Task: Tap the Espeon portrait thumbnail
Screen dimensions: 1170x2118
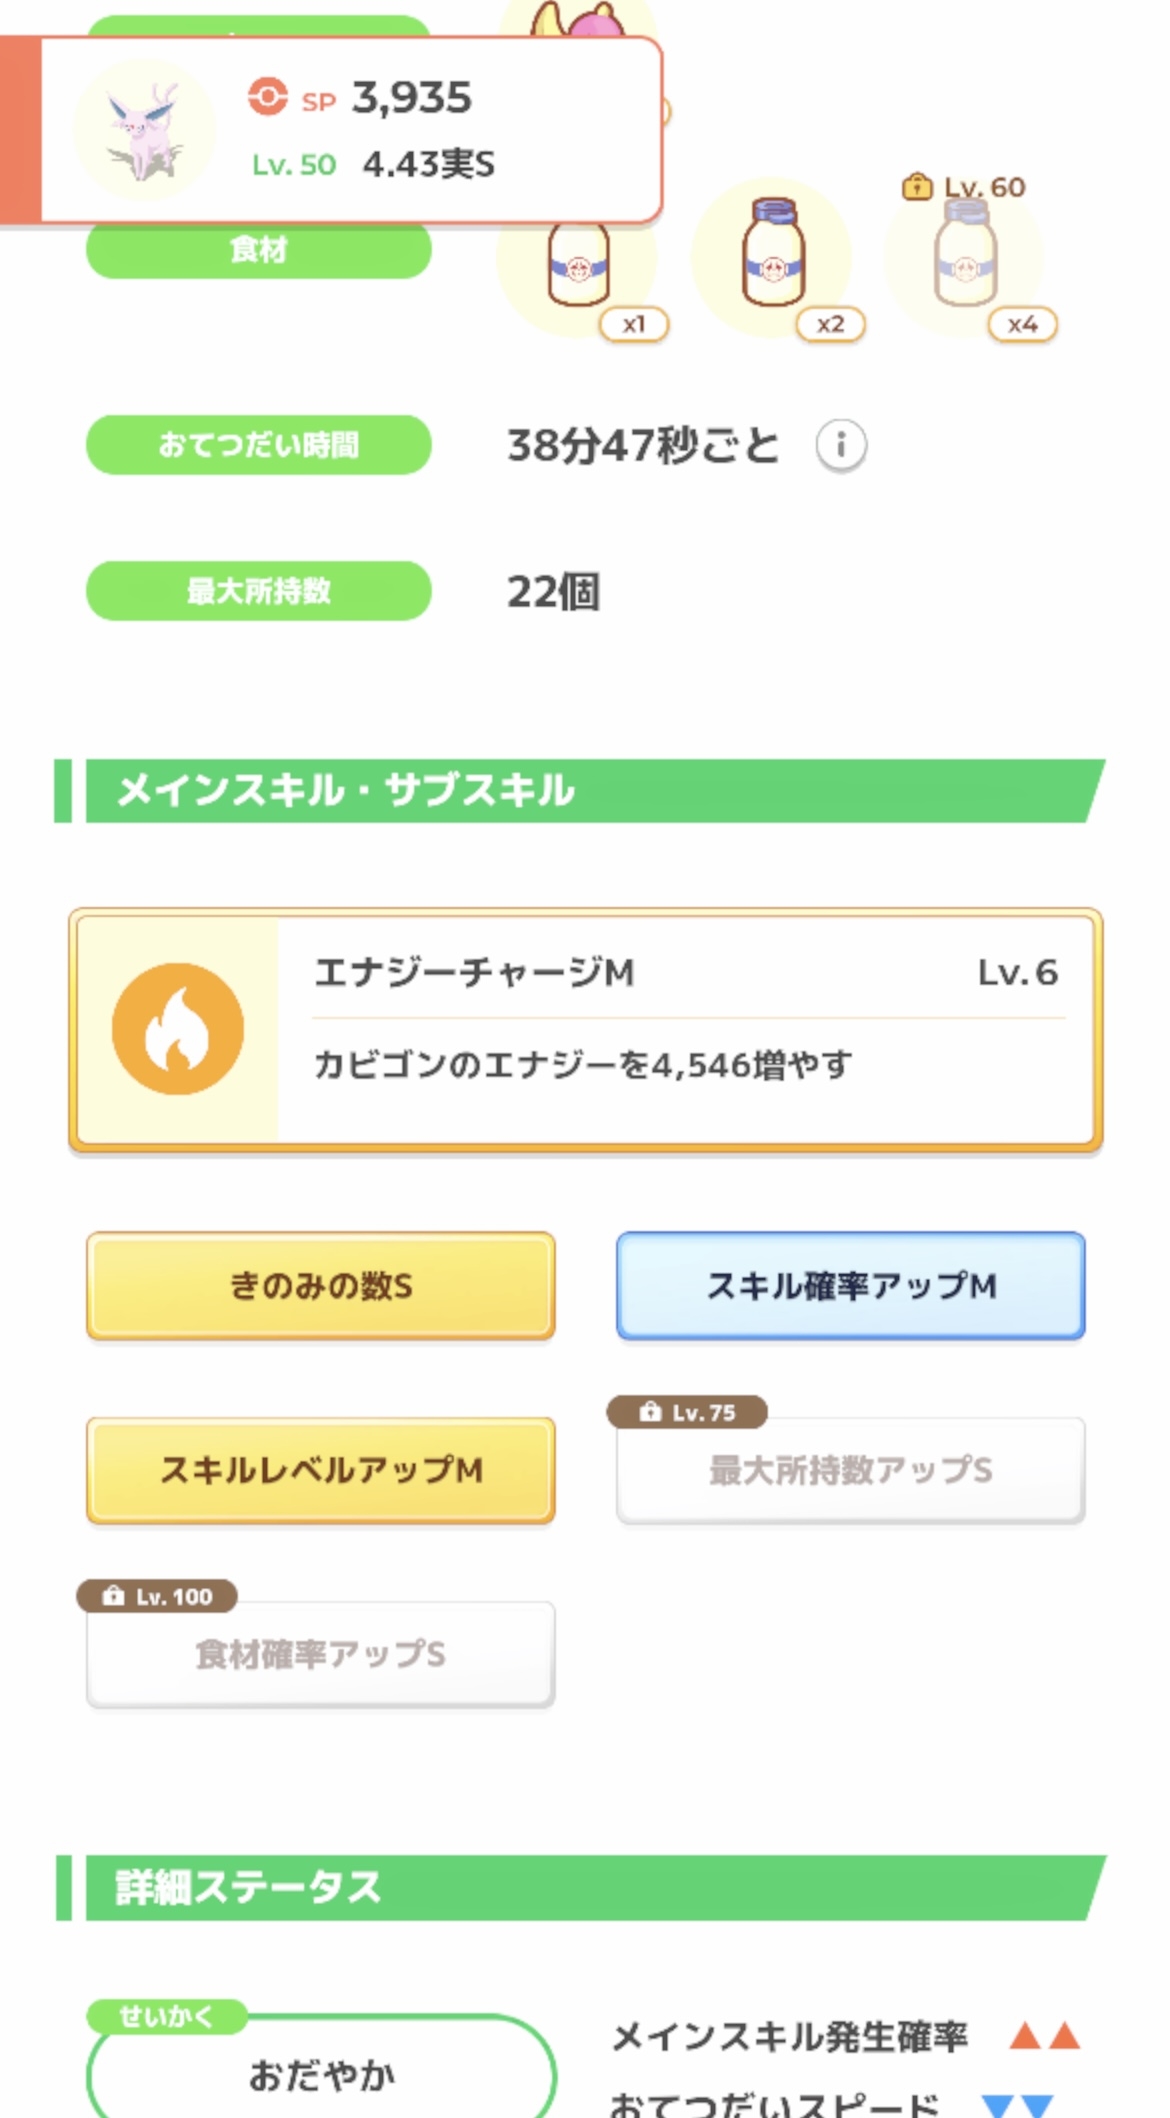Action: pyautogui.click(x=145, y=132)
